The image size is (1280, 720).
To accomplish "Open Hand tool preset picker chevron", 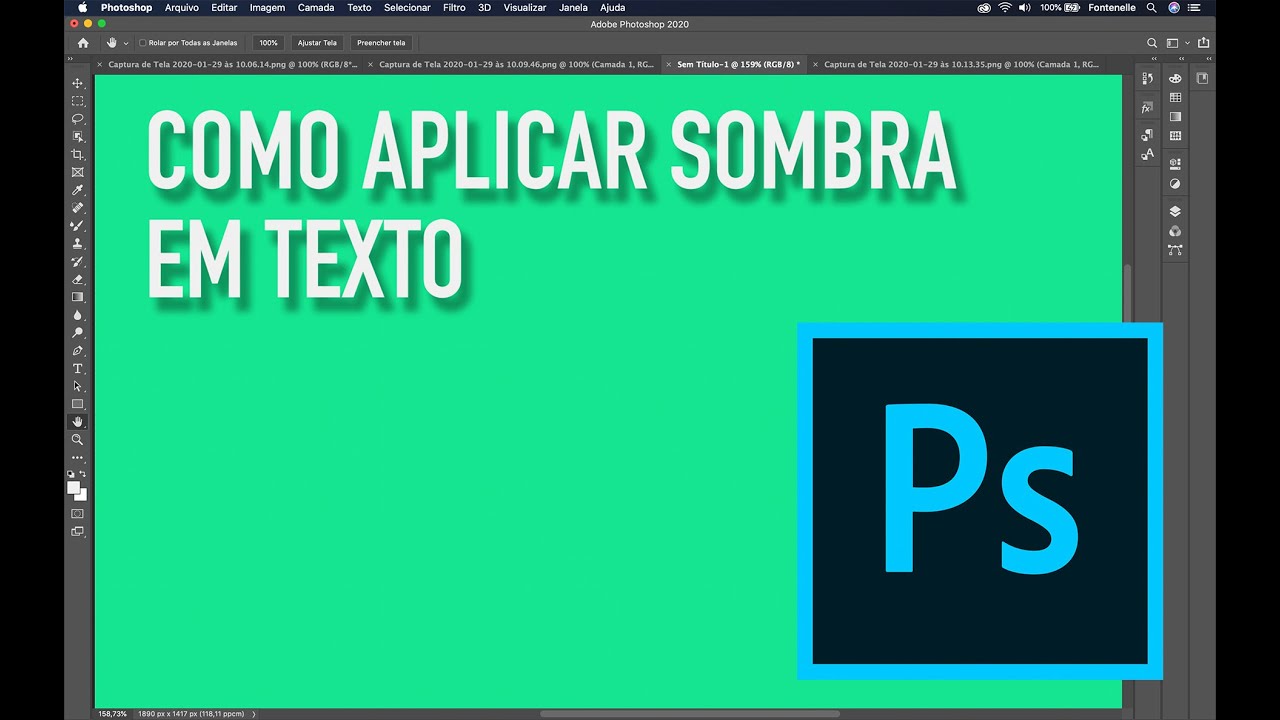I will click(126, 43).
